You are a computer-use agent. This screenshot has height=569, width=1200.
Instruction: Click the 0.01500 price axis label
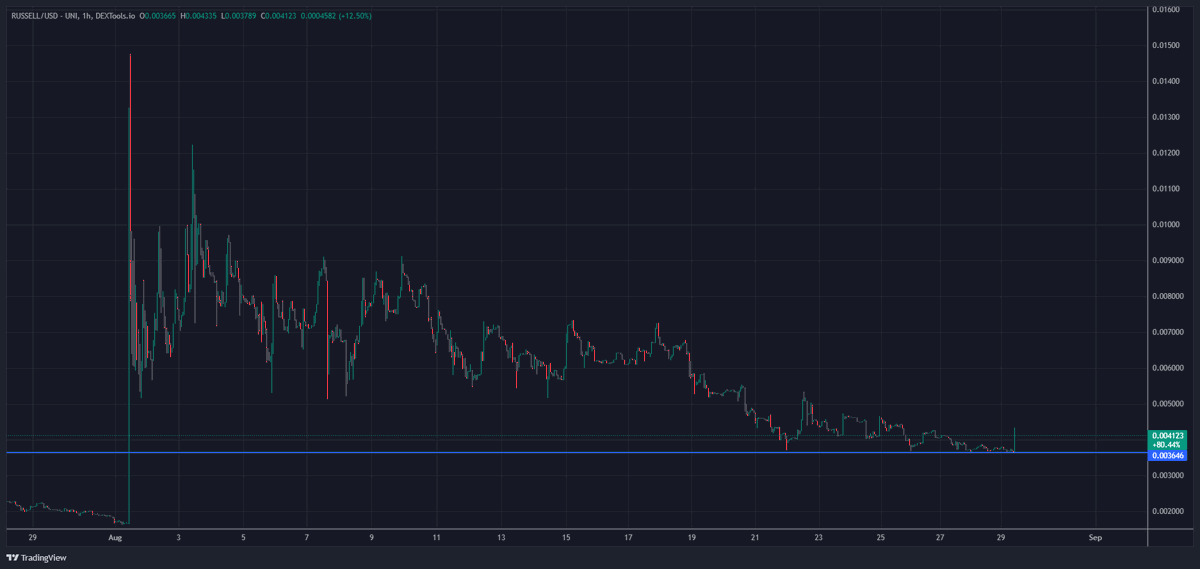click(1166, 45)
